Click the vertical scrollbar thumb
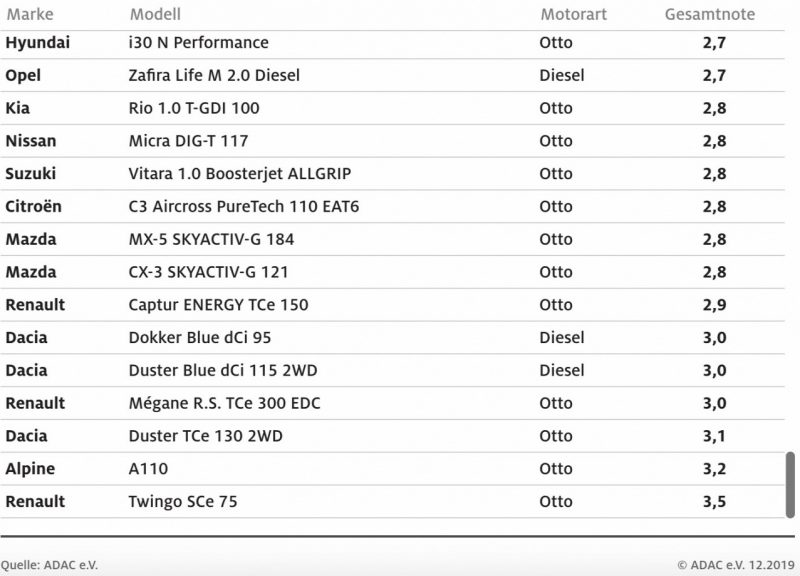The width and height of the screenshot is (800, 576). click(x=790, y=485)
